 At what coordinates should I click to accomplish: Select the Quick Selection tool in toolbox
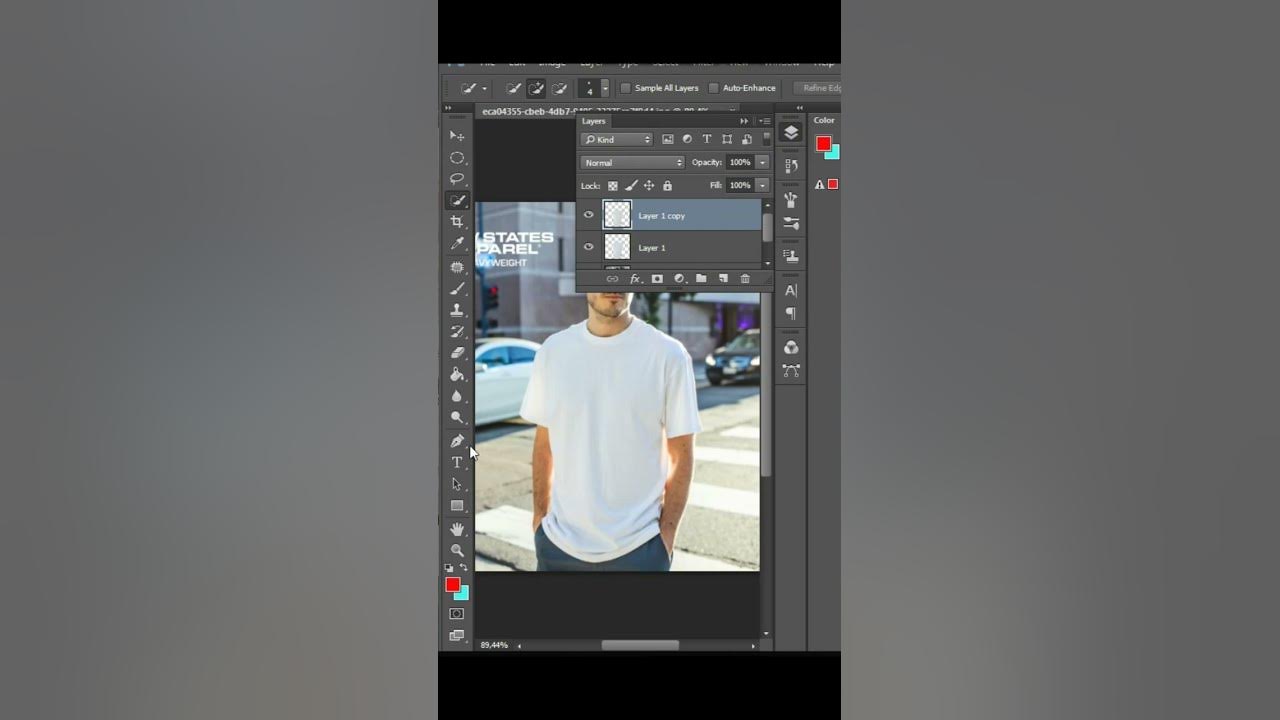457,201
